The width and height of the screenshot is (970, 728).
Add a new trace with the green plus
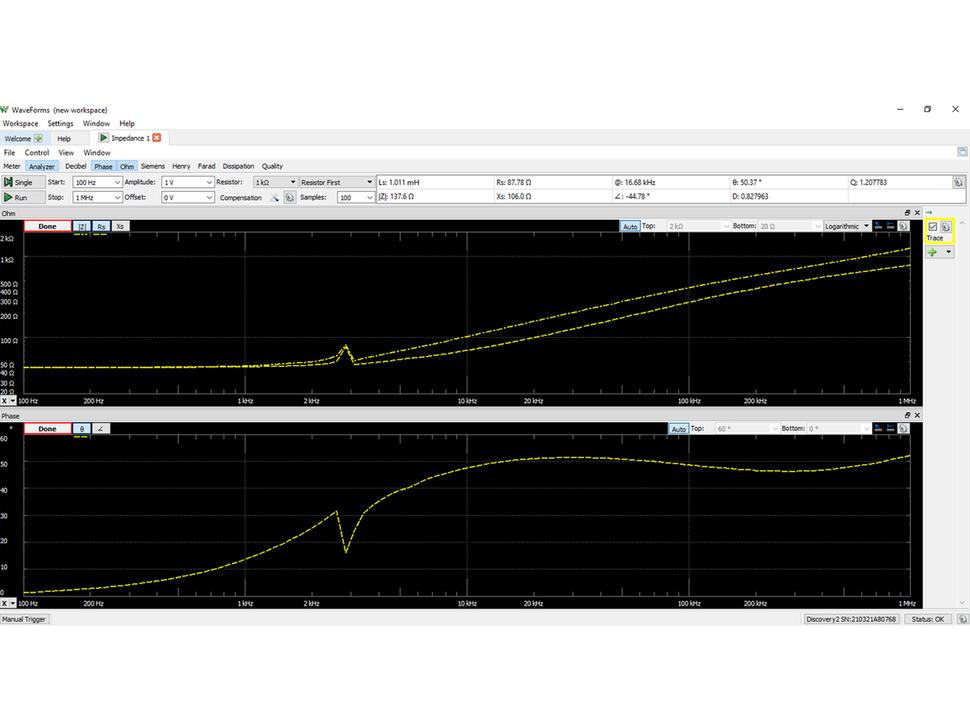(x=932, y=253)
